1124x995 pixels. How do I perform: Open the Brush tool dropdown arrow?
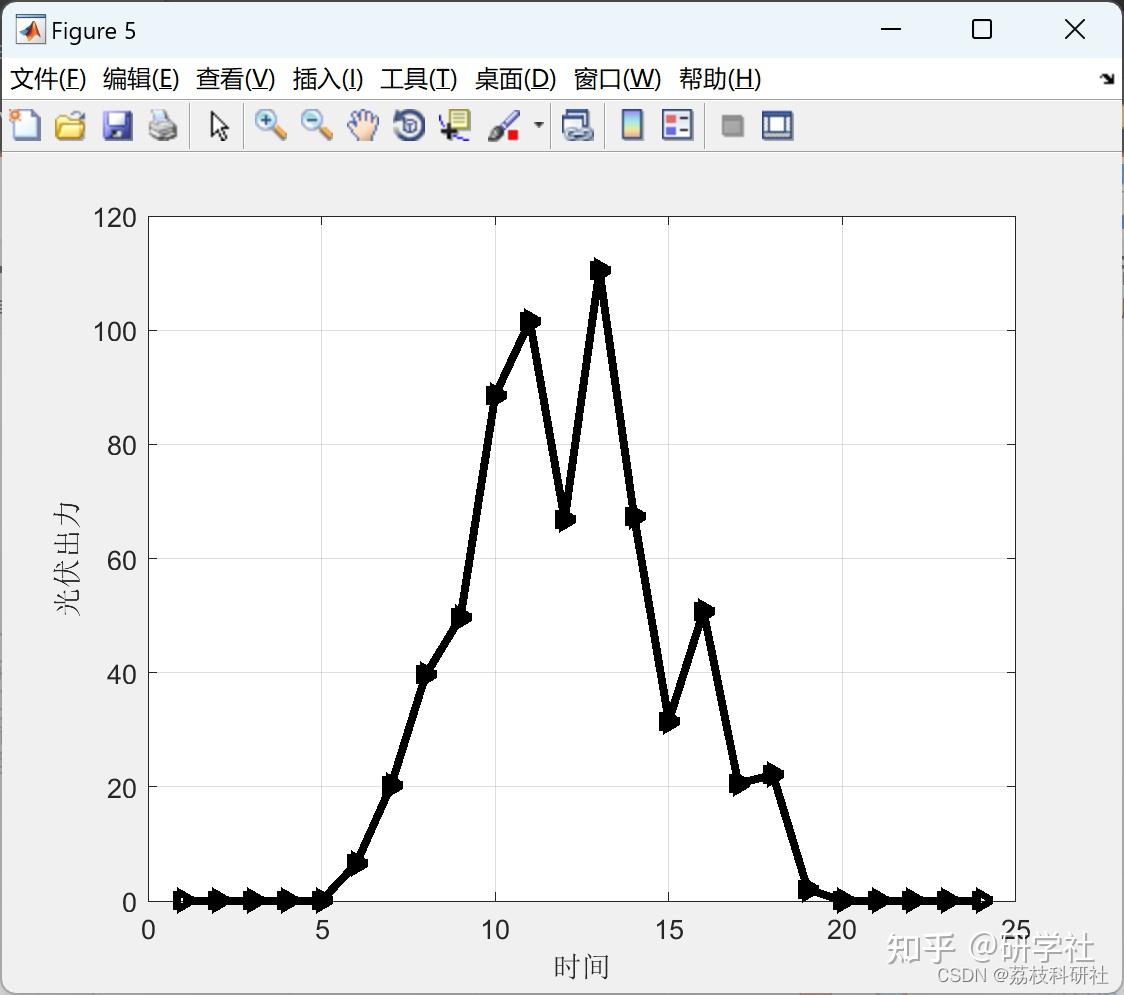point(538,125)
